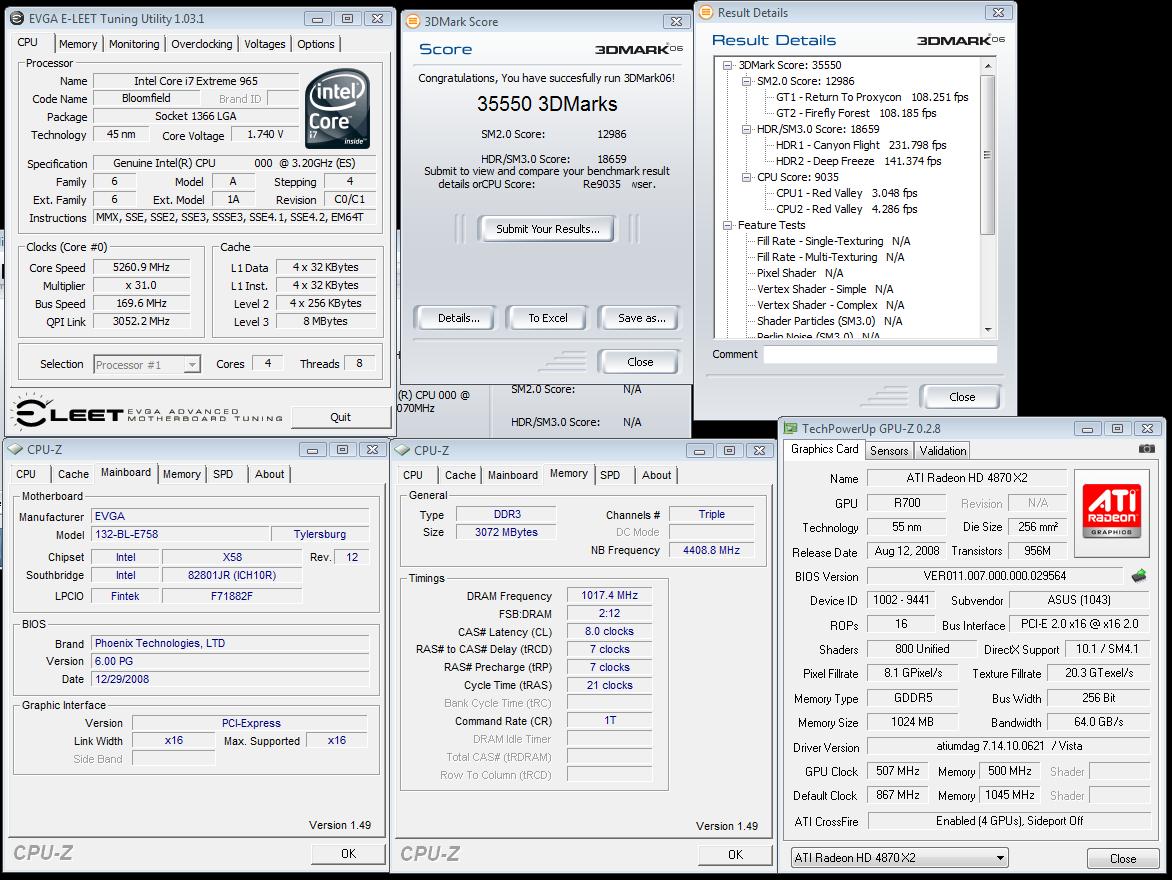Click the left CPU-Z window title icon

pyautogui.click(x=15, y=449)
